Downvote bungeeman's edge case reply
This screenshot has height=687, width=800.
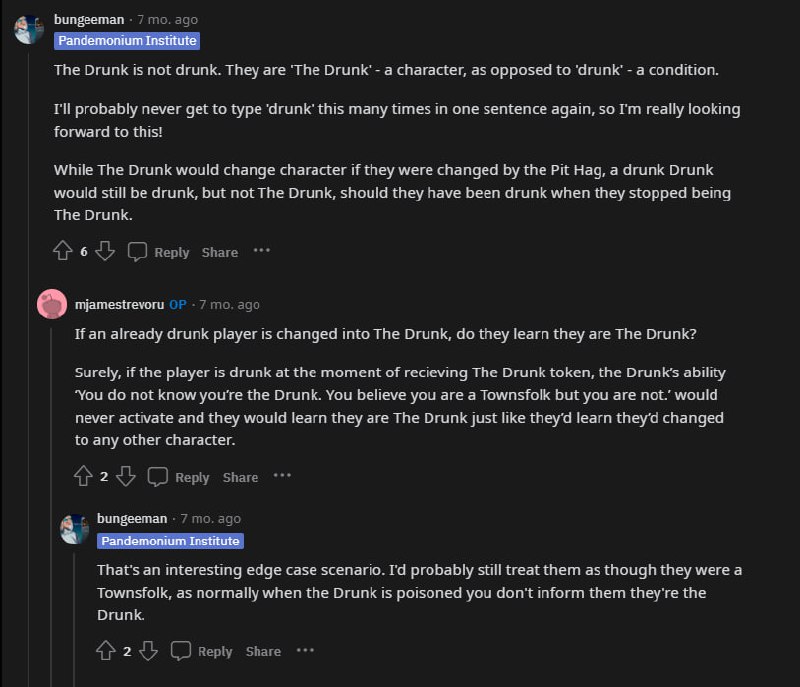point(148,651)
